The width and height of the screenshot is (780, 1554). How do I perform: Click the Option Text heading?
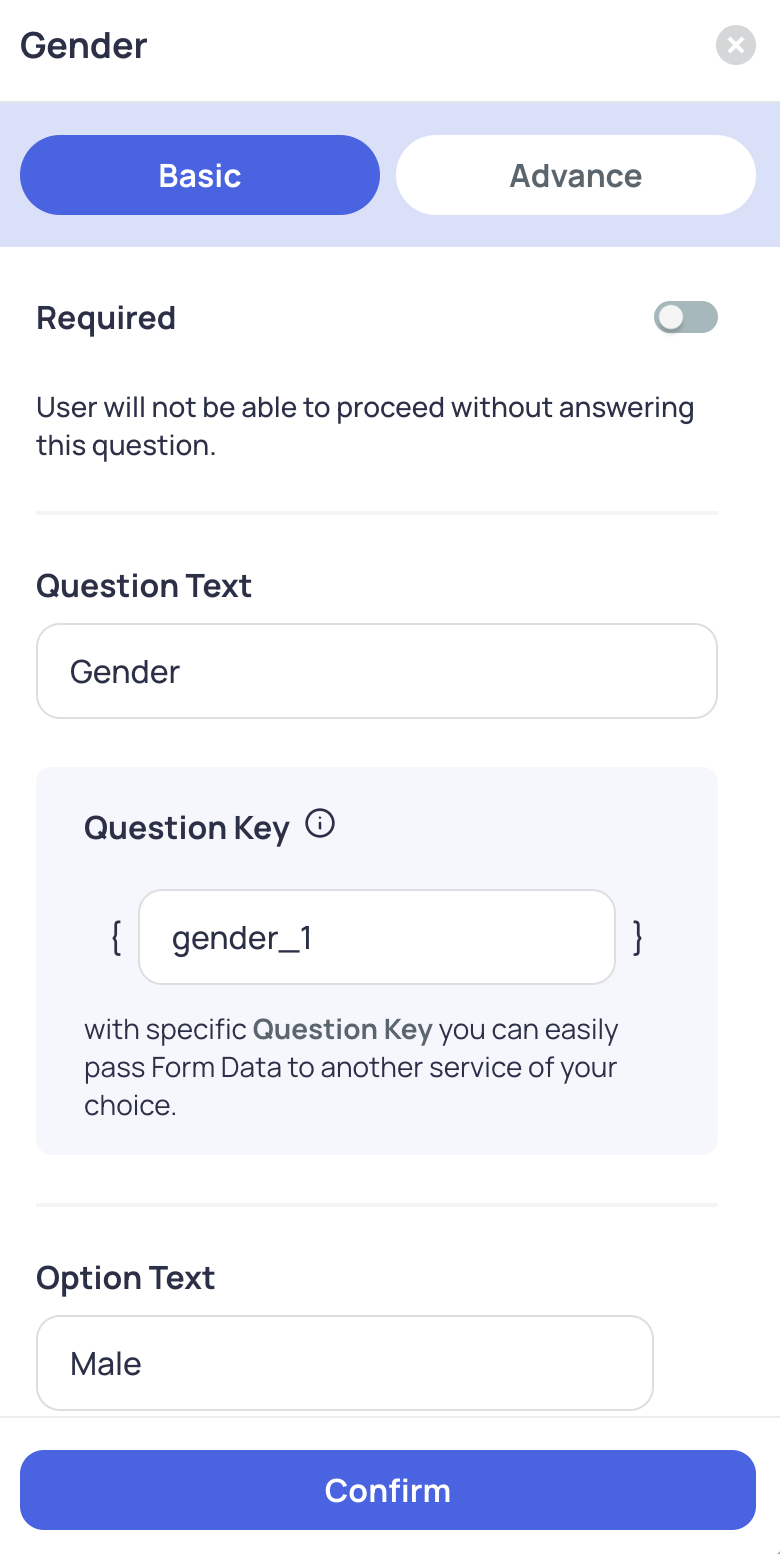(126, 1277)
